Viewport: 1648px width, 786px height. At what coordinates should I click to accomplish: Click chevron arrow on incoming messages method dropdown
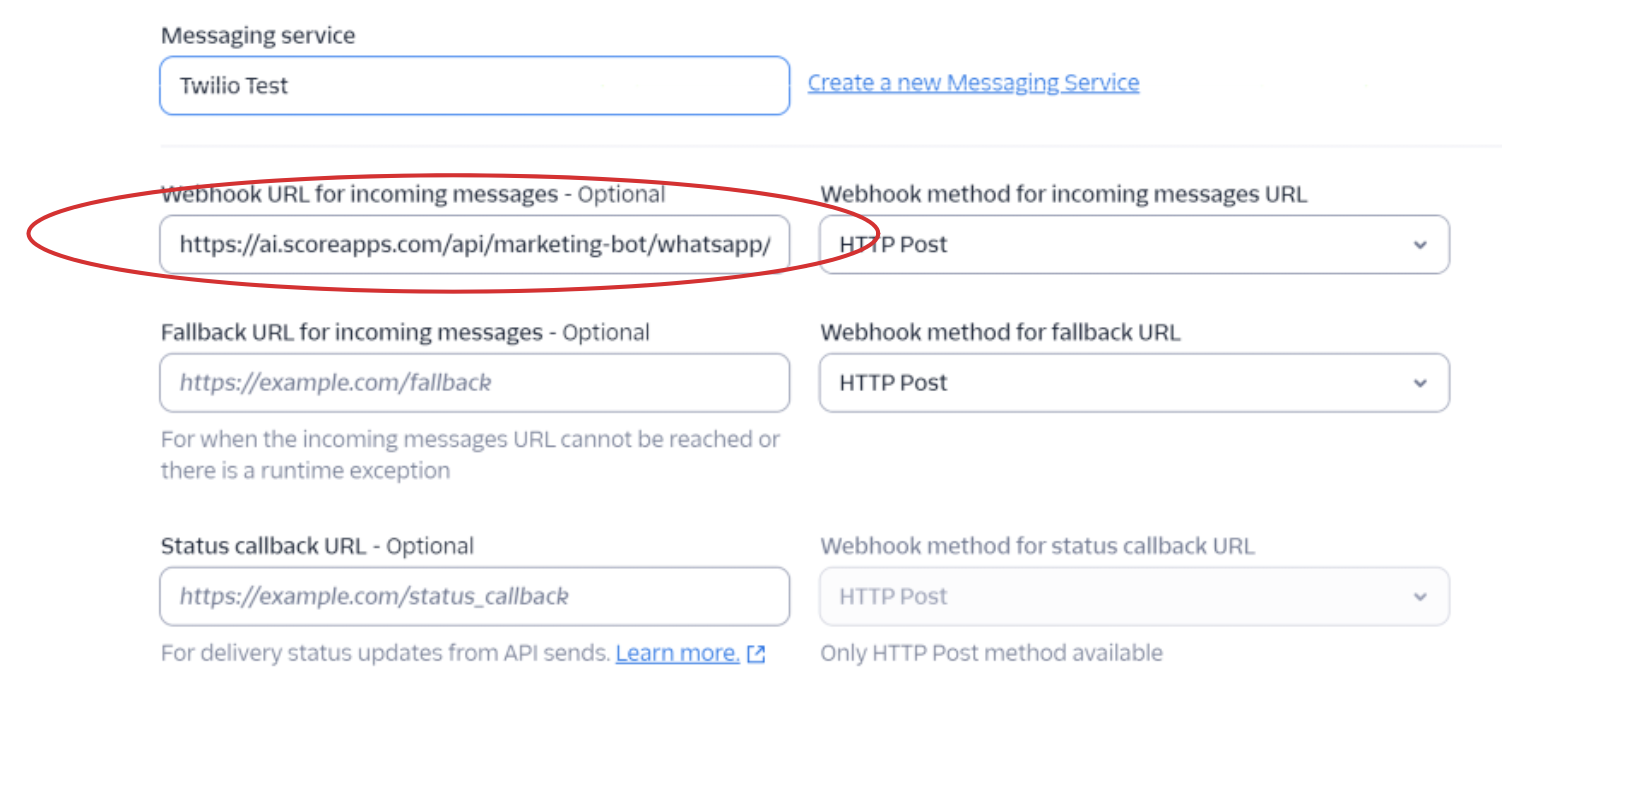pyautogui.click(x=1420, y=245)
